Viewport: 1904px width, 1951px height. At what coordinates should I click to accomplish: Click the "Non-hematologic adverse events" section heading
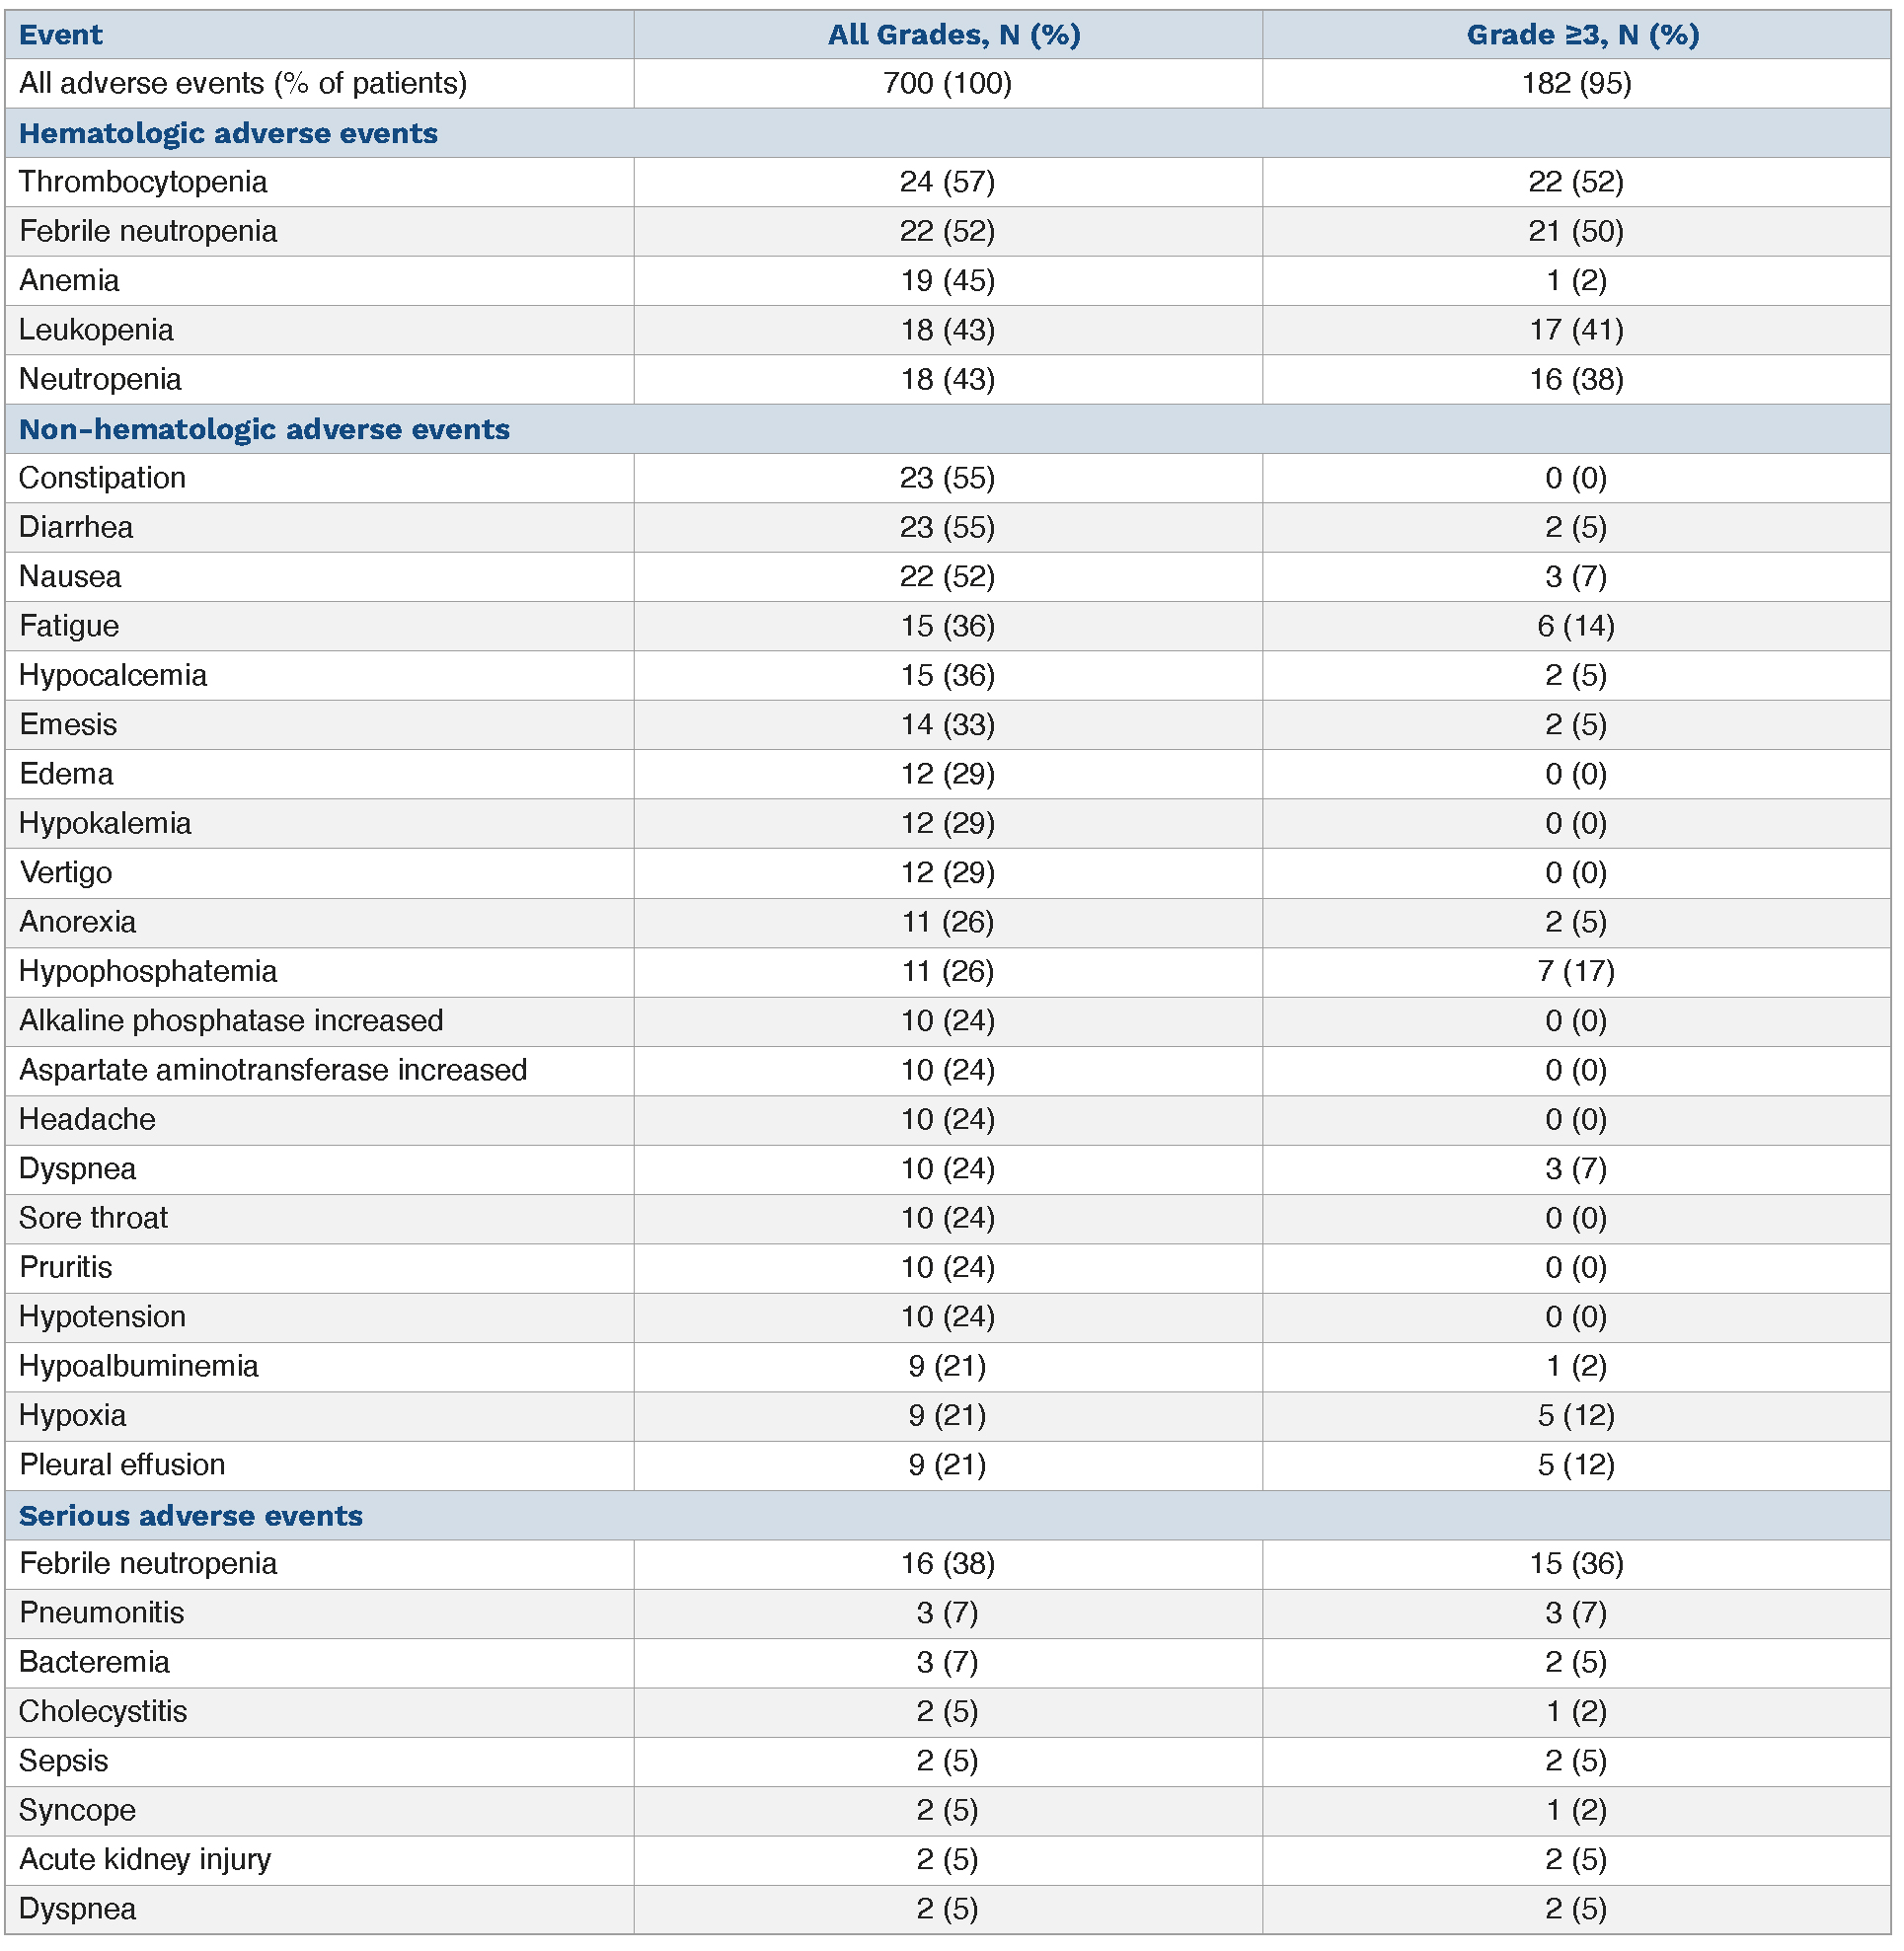[x=264, y=429]
